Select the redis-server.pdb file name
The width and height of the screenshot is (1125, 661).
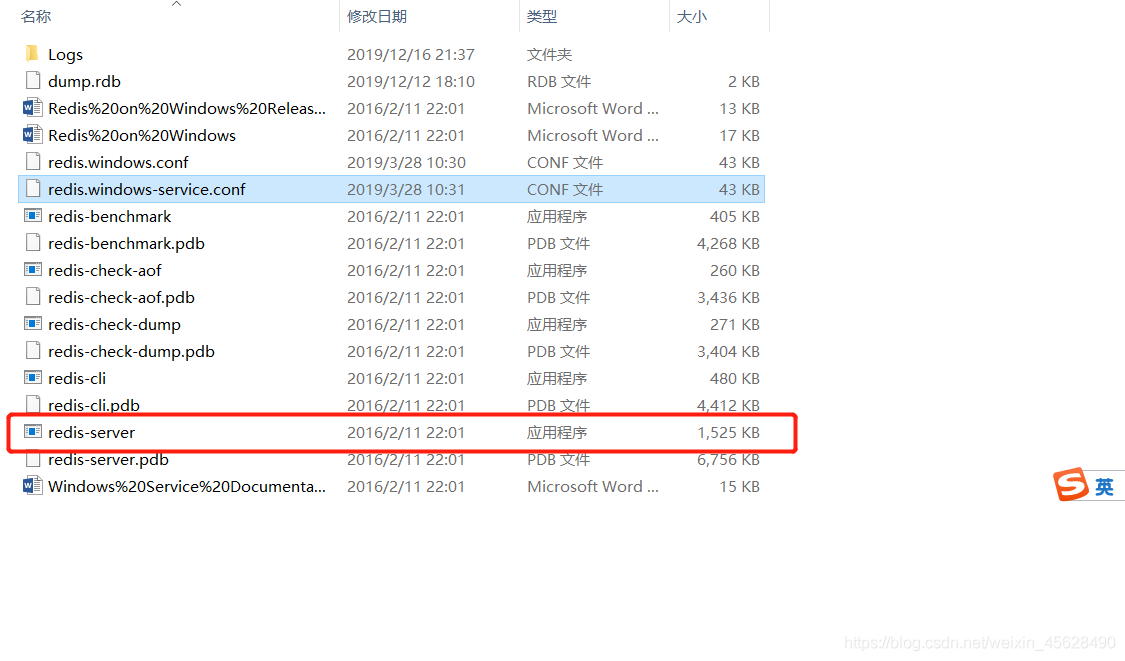pos(108,459)
